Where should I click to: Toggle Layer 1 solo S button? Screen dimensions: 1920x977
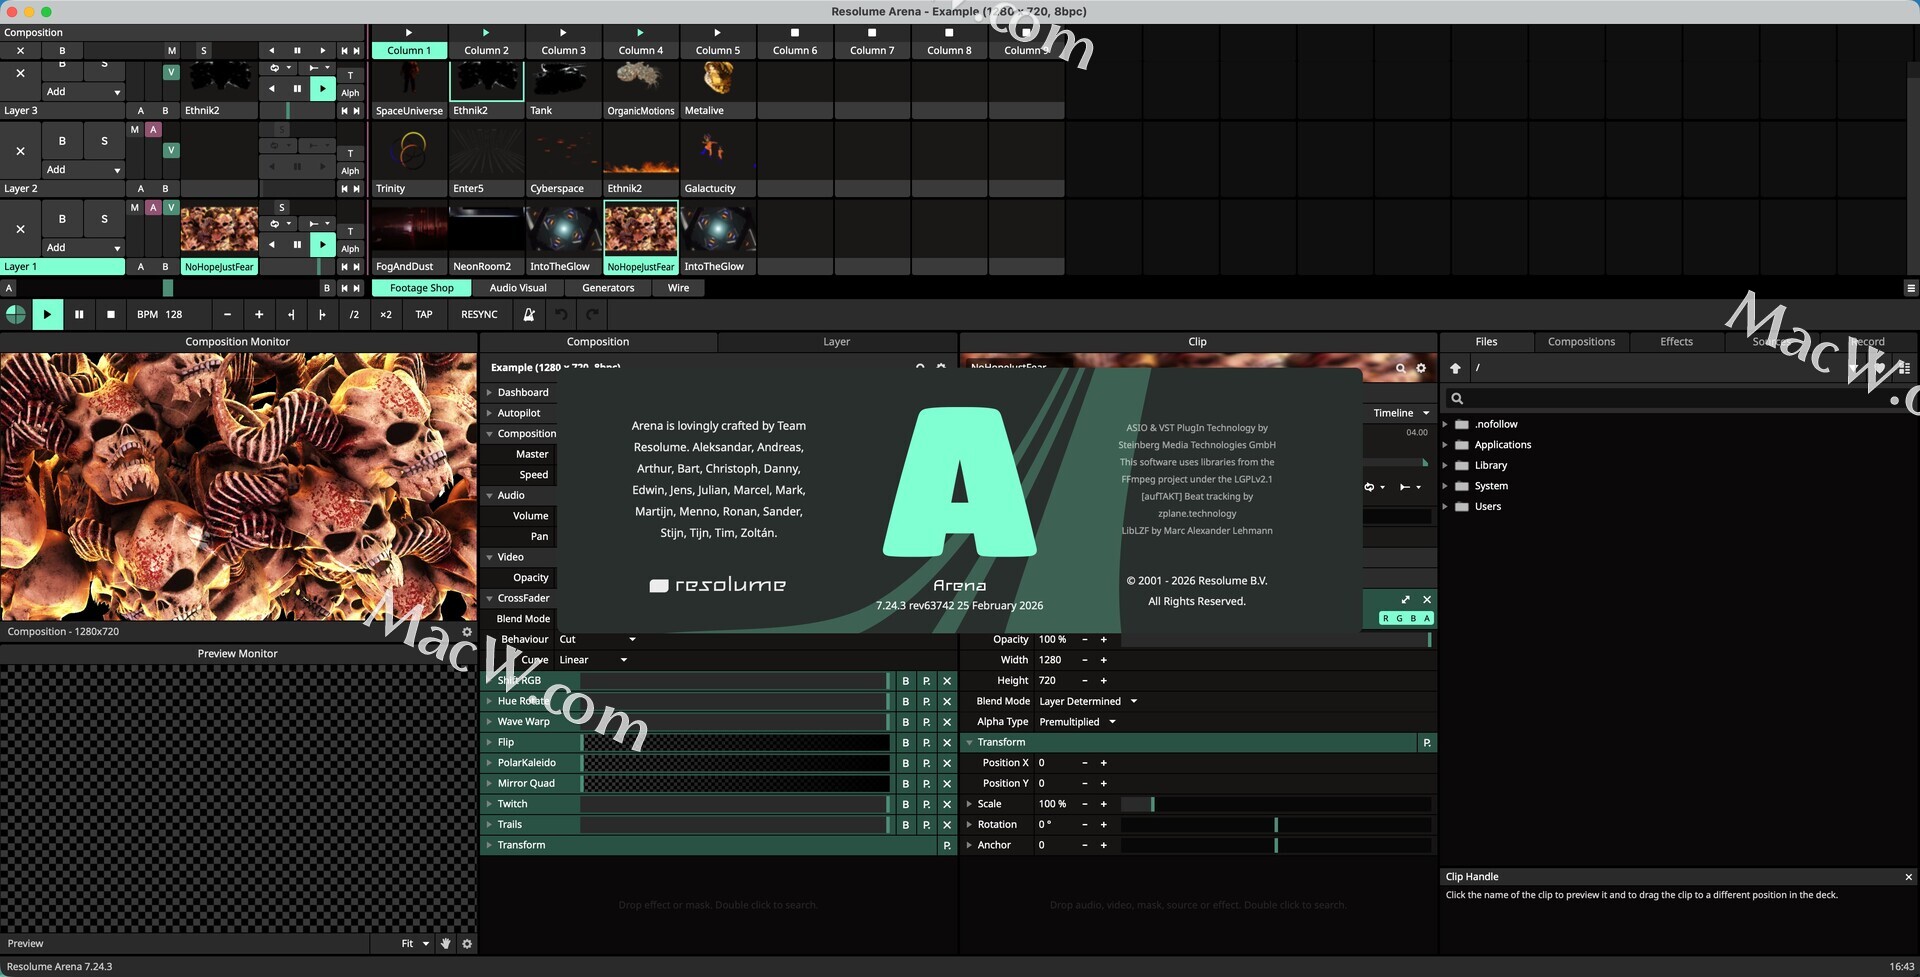pos(104,219)
